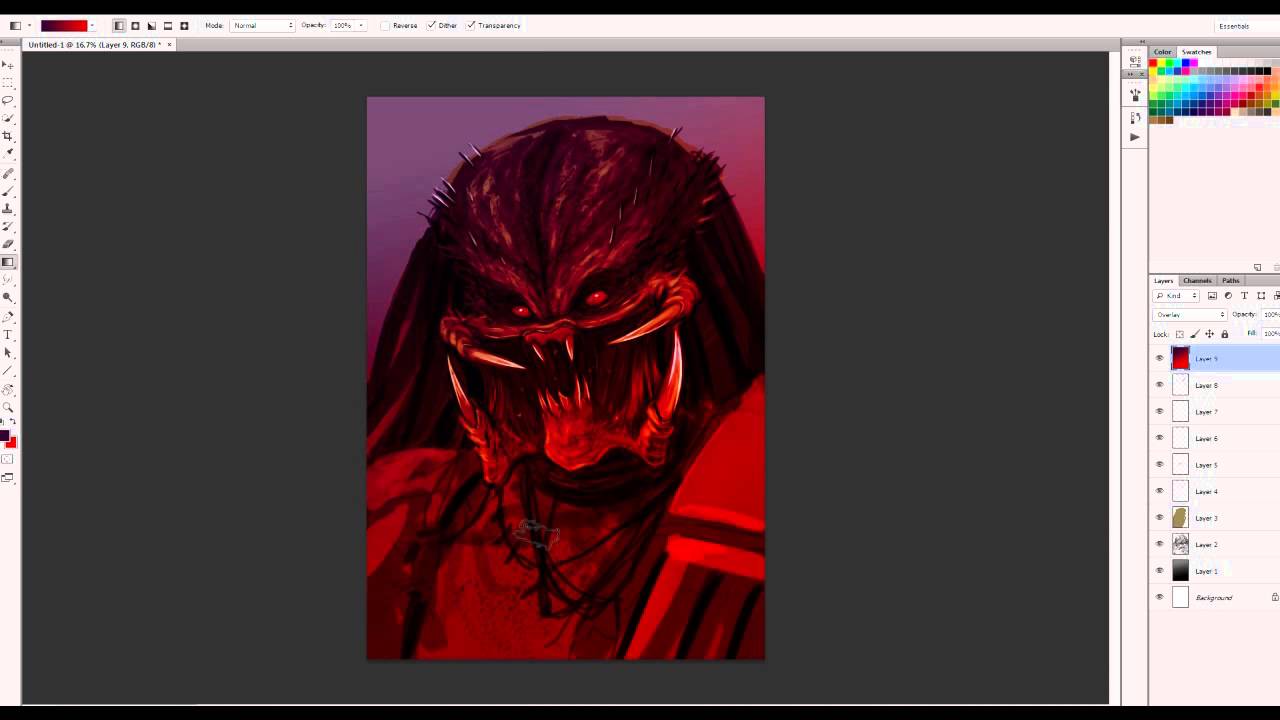This screenshot has height=720, width=1280.
Task: Open the gradient Mode dropdown
Action: coord(263,25)
